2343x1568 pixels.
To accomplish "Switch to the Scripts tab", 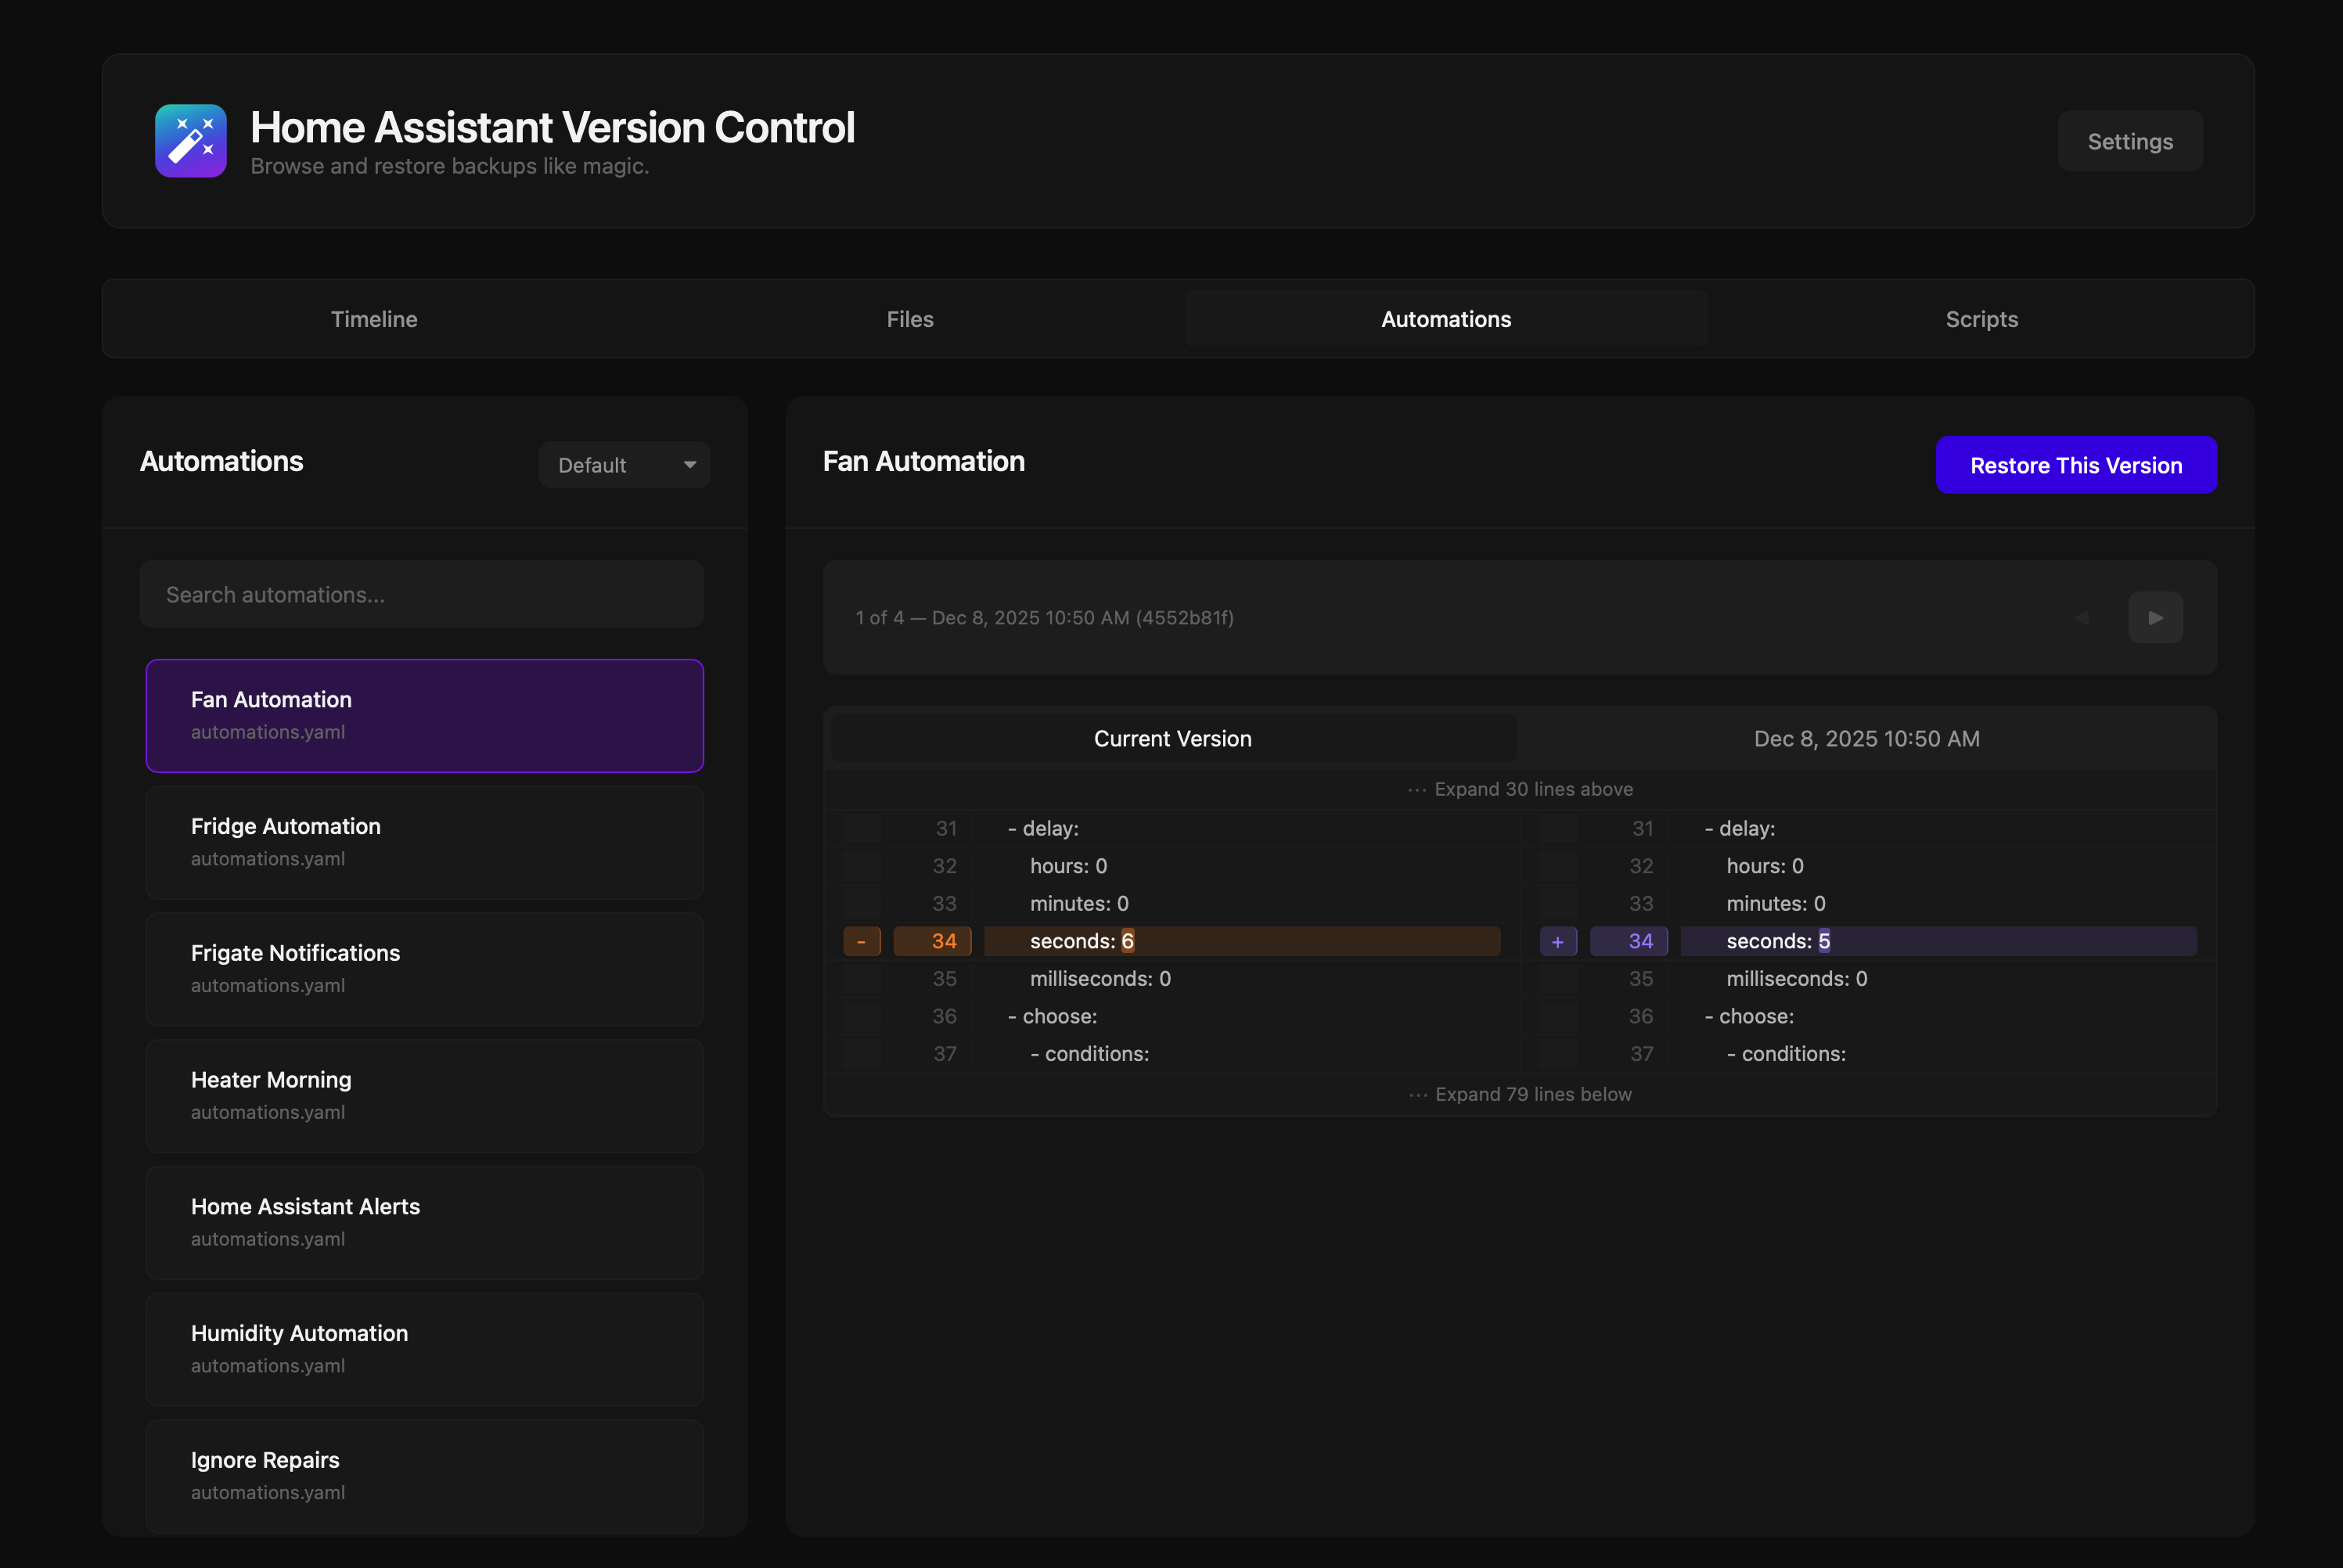I will click(1981, 319).
